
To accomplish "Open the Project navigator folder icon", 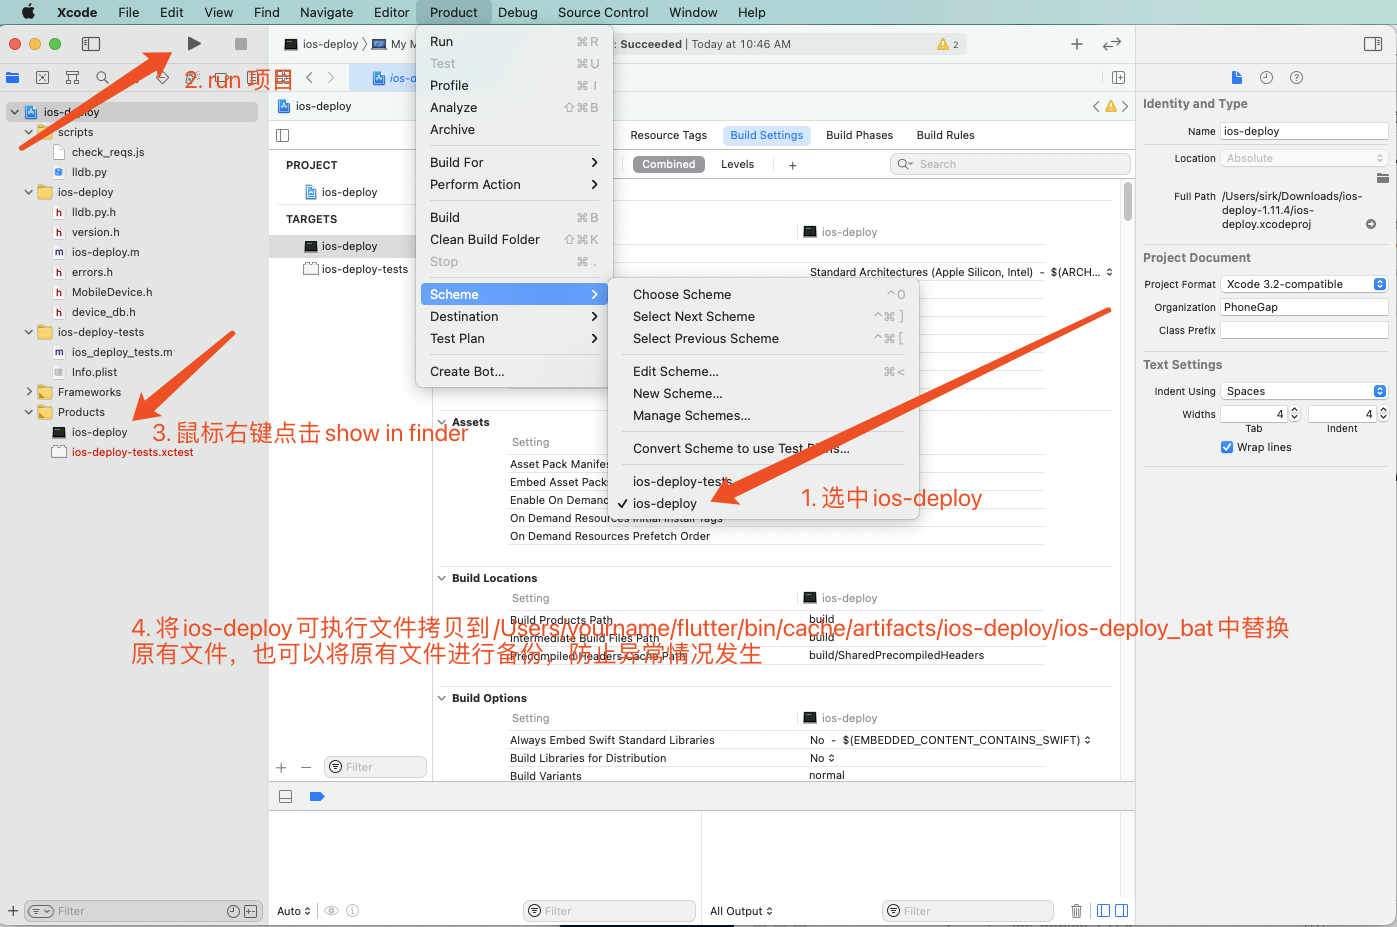I will click(x=13, y=77).
